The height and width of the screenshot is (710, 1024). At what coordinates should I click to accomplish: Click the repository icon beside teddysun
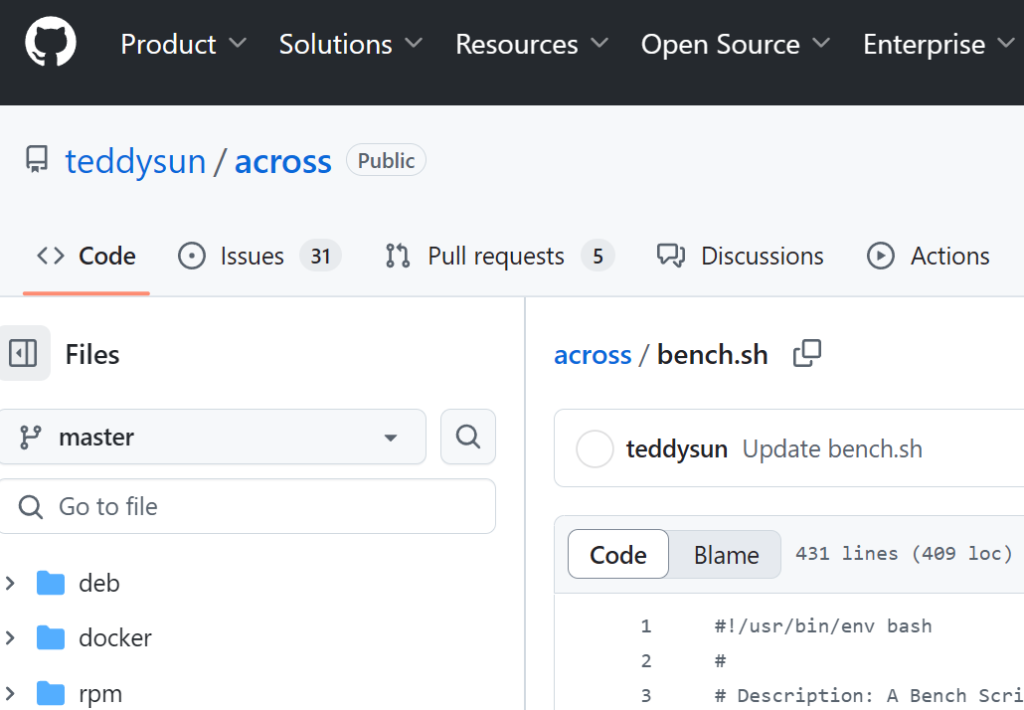[x=37, y=160]
